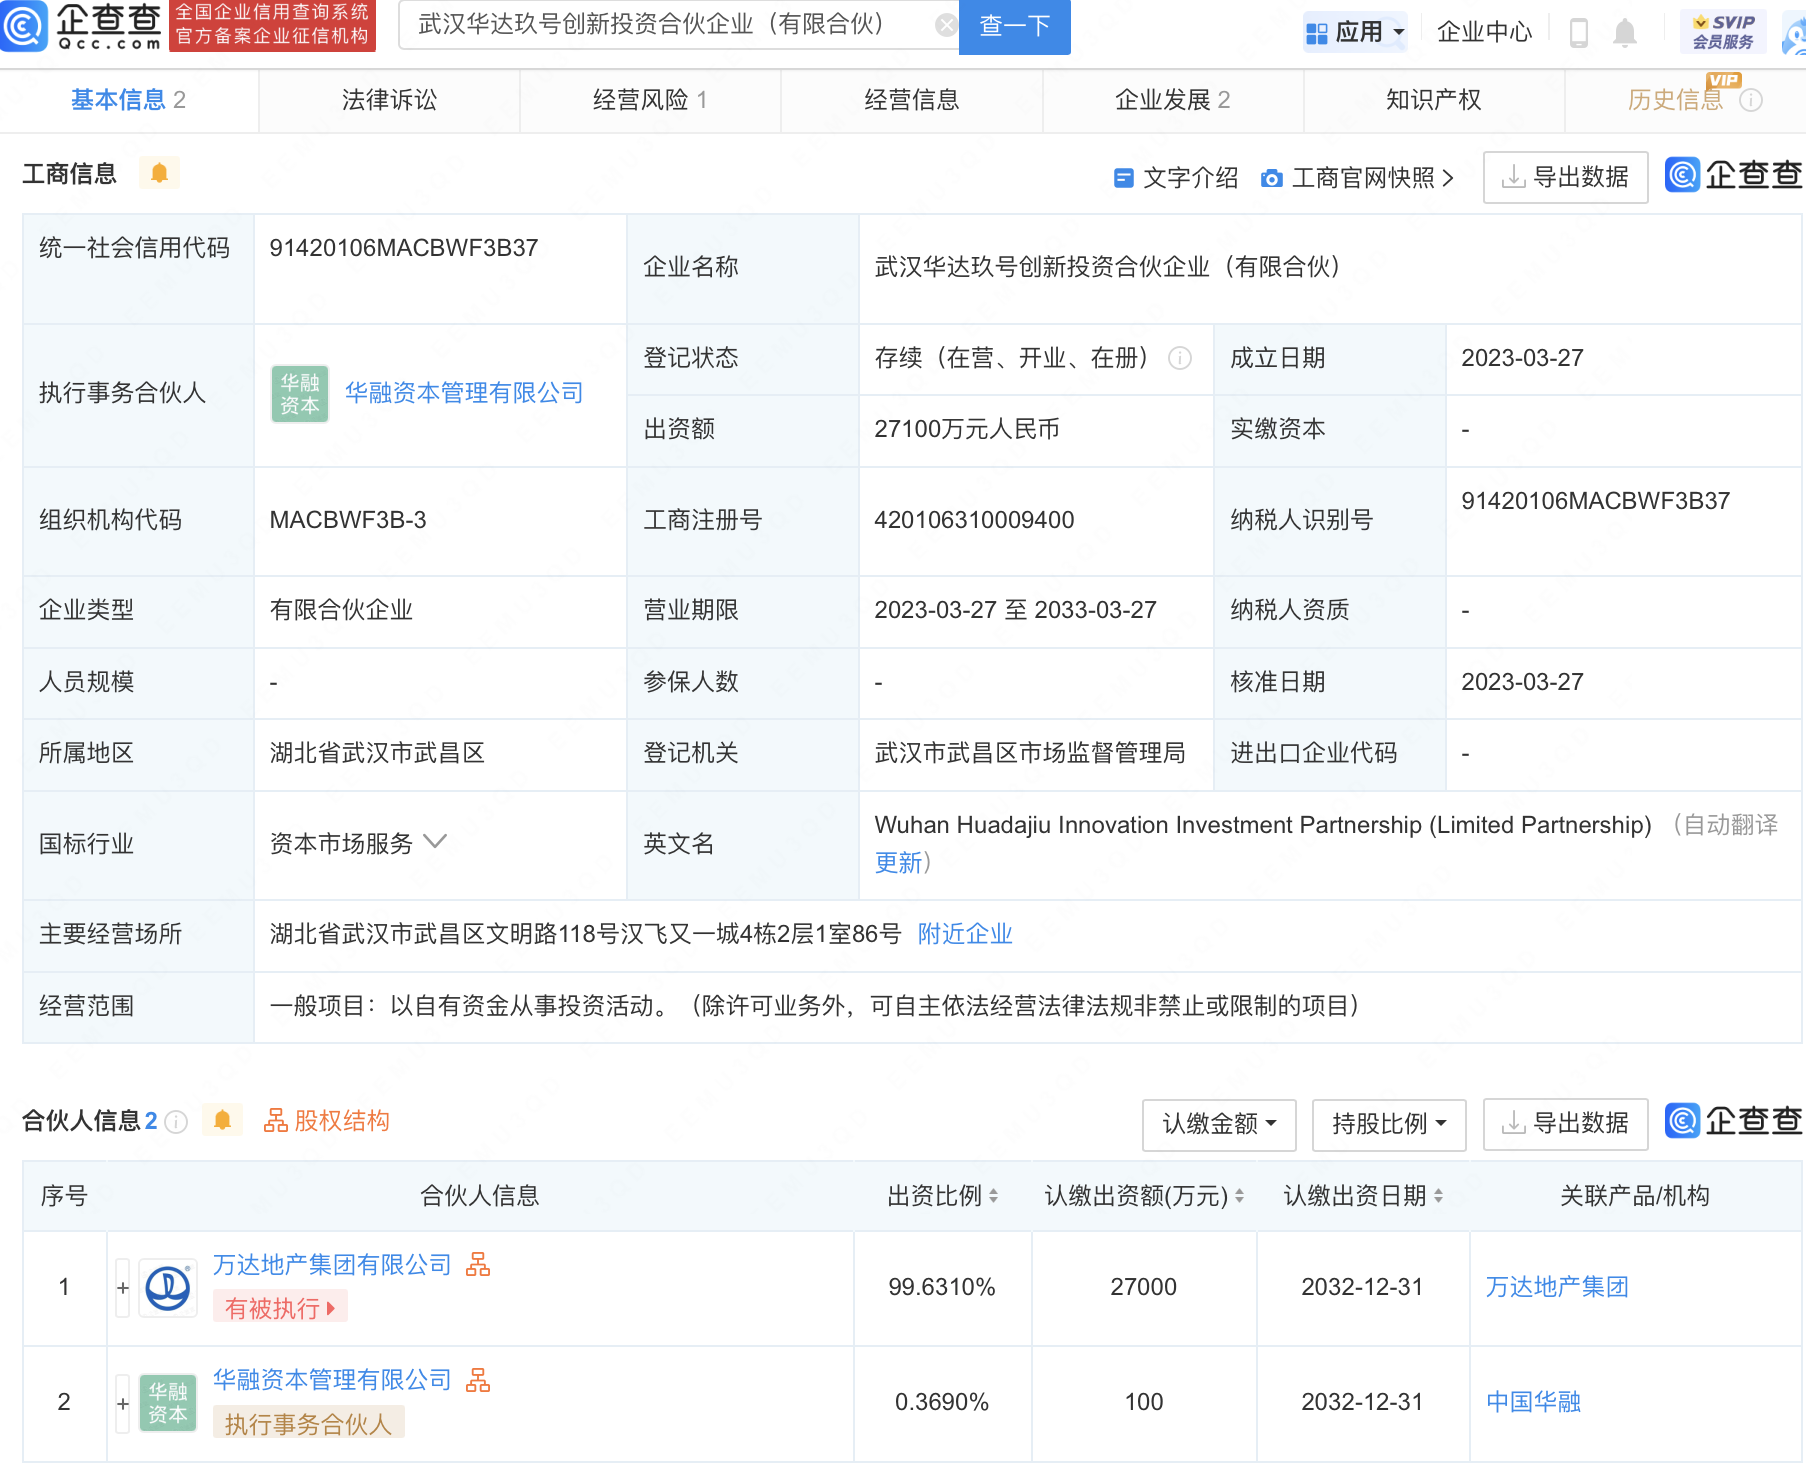
Task: Switch to 经营信息 tab
Action: point(911,100)
